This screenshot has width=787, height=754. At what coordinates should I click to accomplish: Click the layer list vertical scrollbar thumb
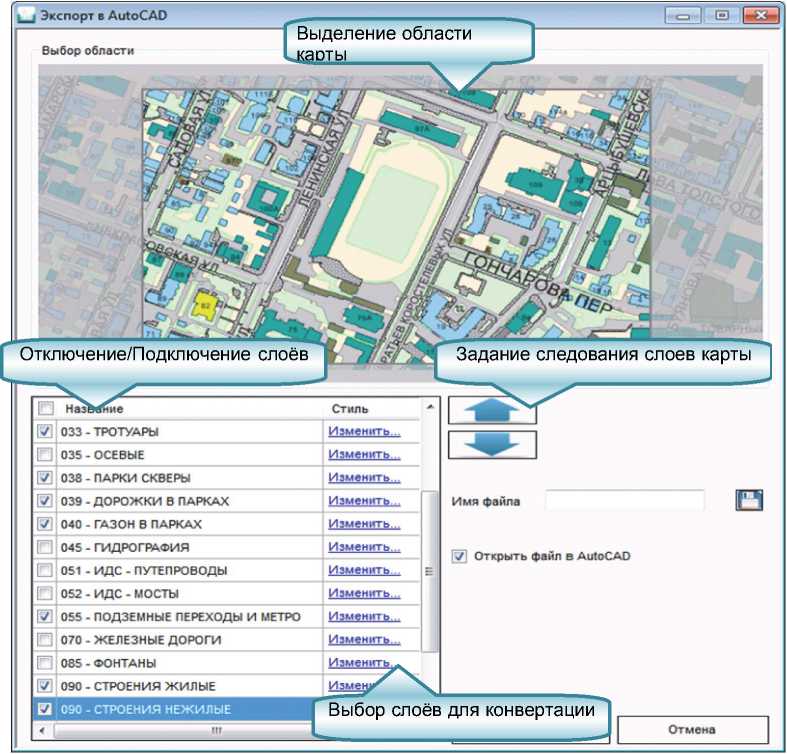click(430, 571)
